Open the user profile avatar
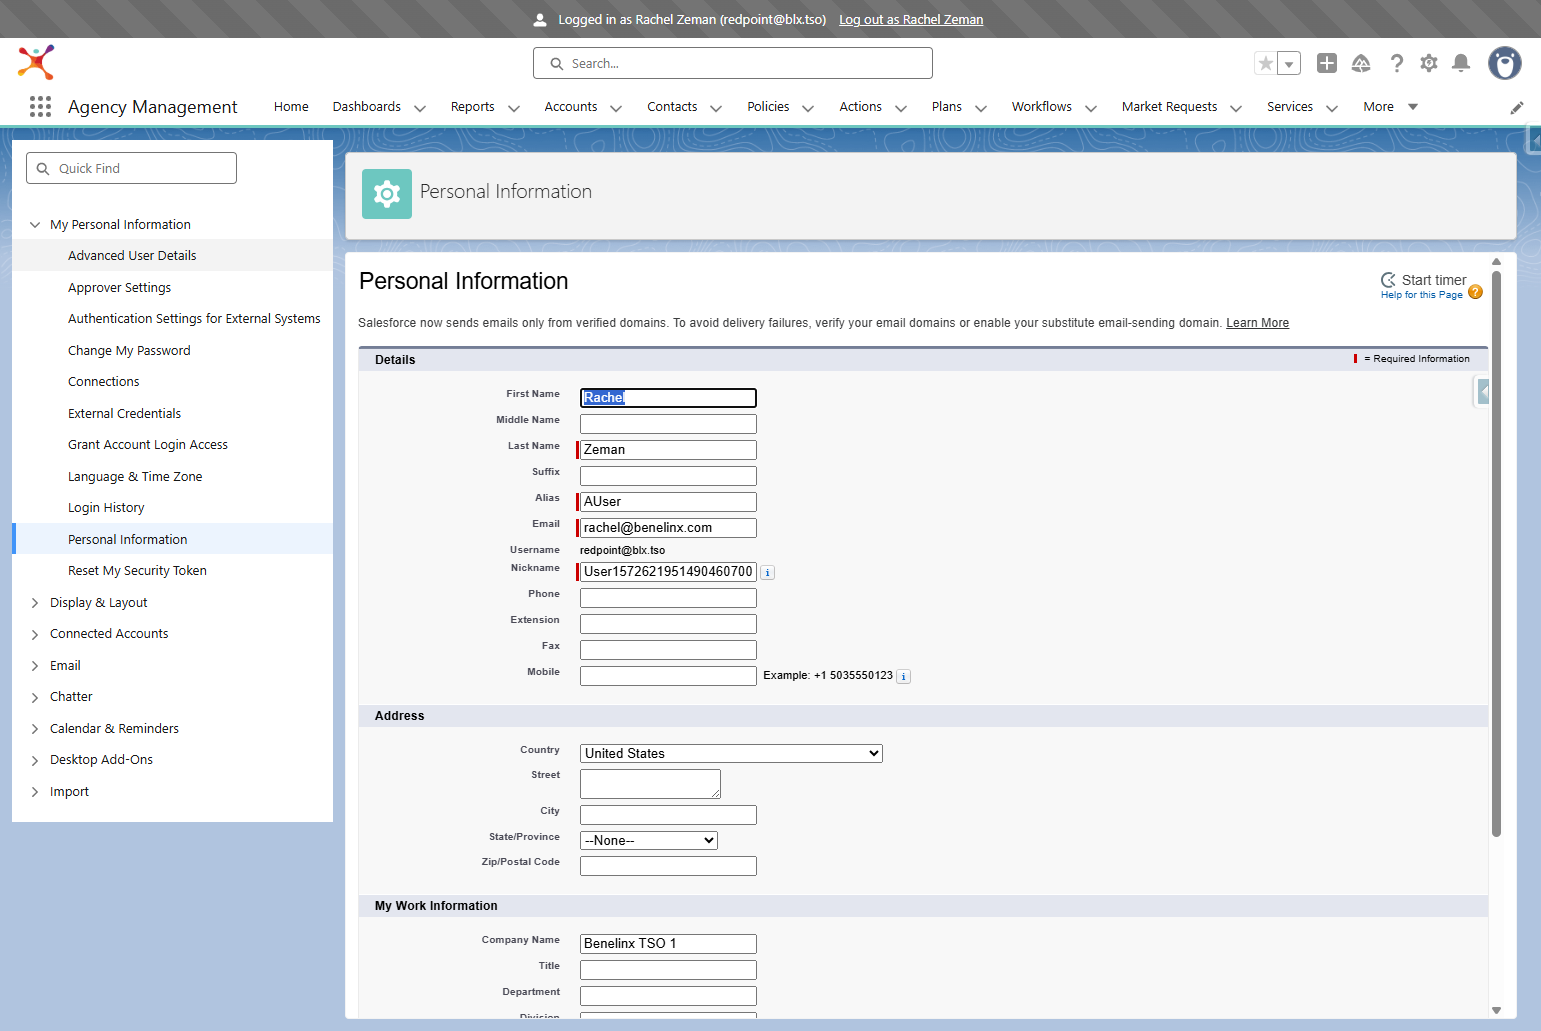Viewport: 1541px width, 1031px height. (1505, 63)
